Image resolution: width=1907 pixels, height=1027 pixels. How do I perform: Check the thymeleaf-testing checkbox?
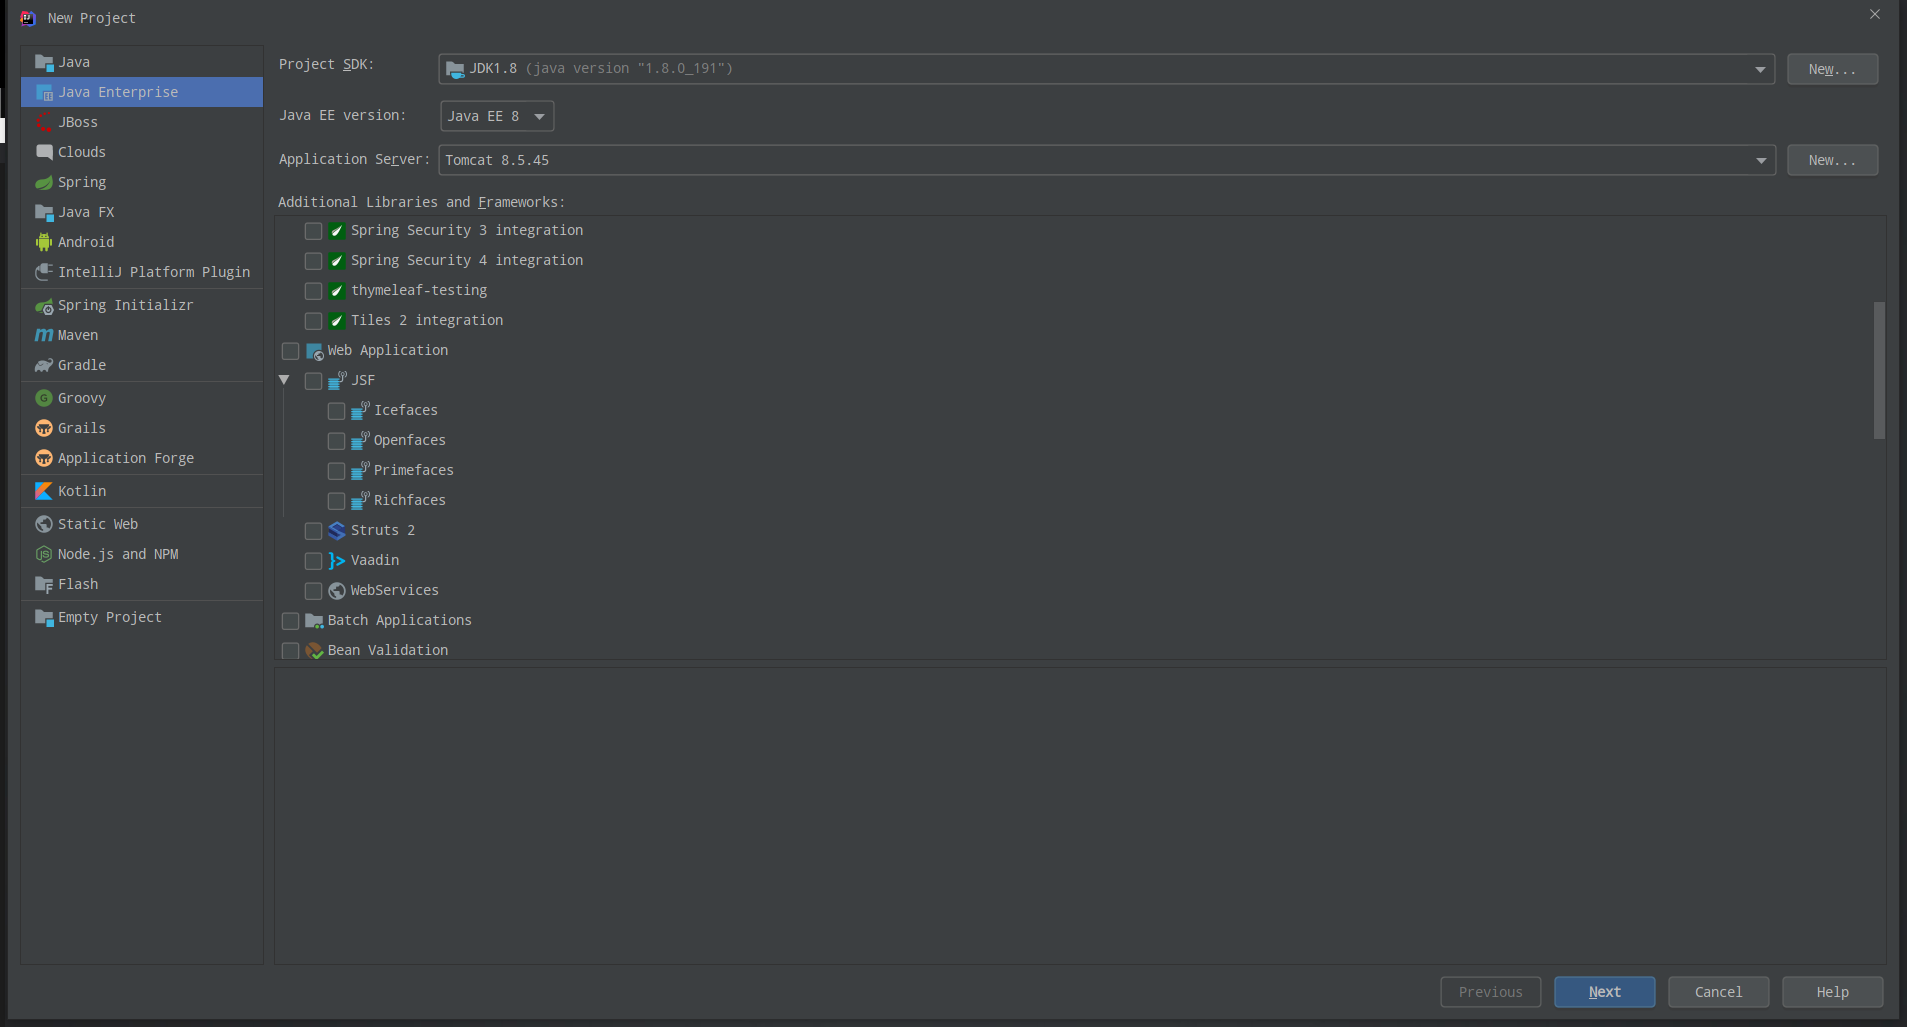click(313, 291)
